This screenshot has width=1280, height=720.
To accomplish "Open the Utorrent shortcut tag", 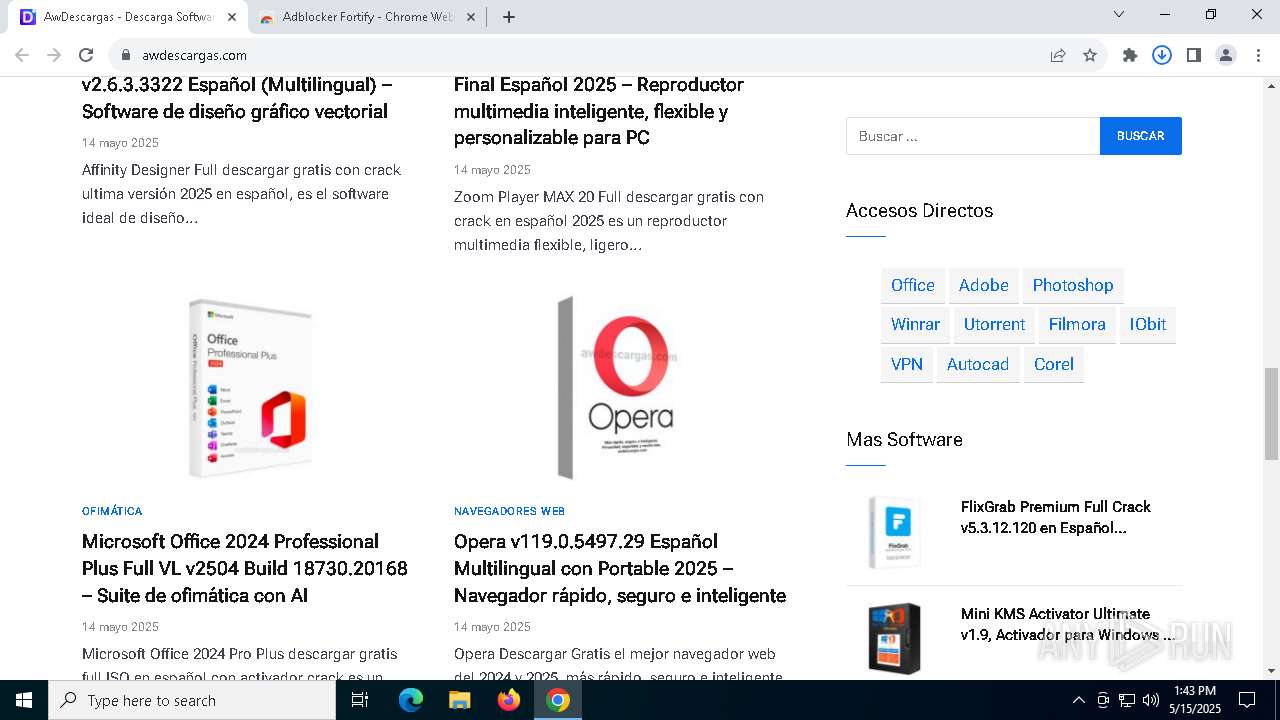I will click(x=994, y=324).
